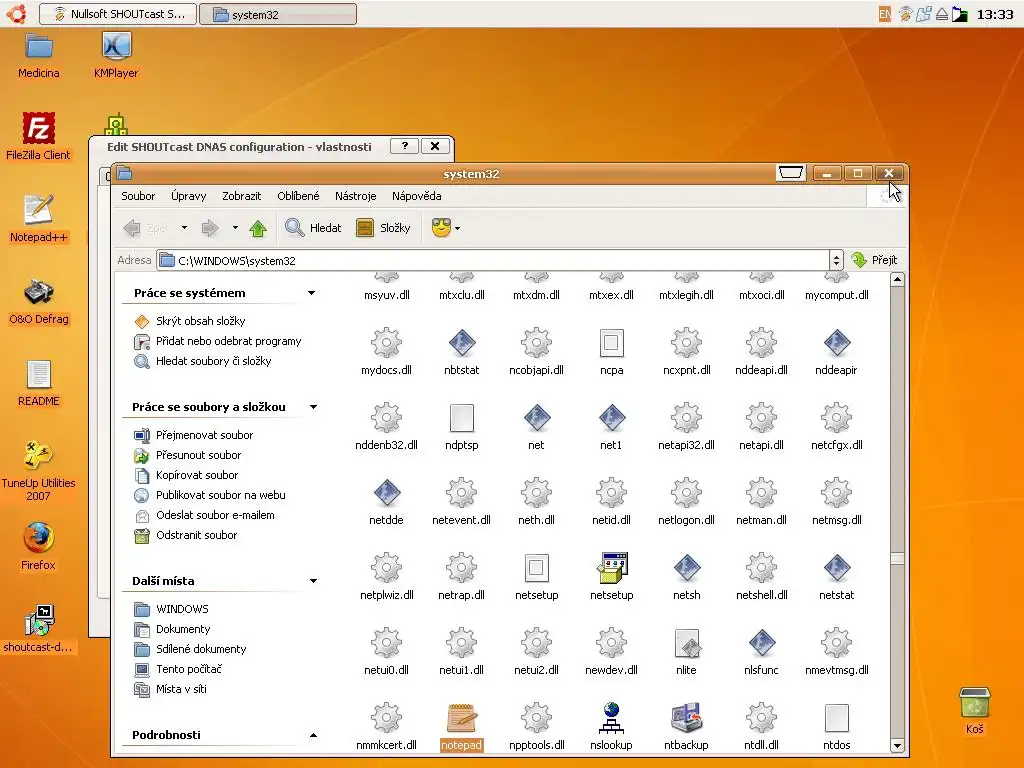
Task: Click Přejmenovat soubor link
Action: point(204,435)
